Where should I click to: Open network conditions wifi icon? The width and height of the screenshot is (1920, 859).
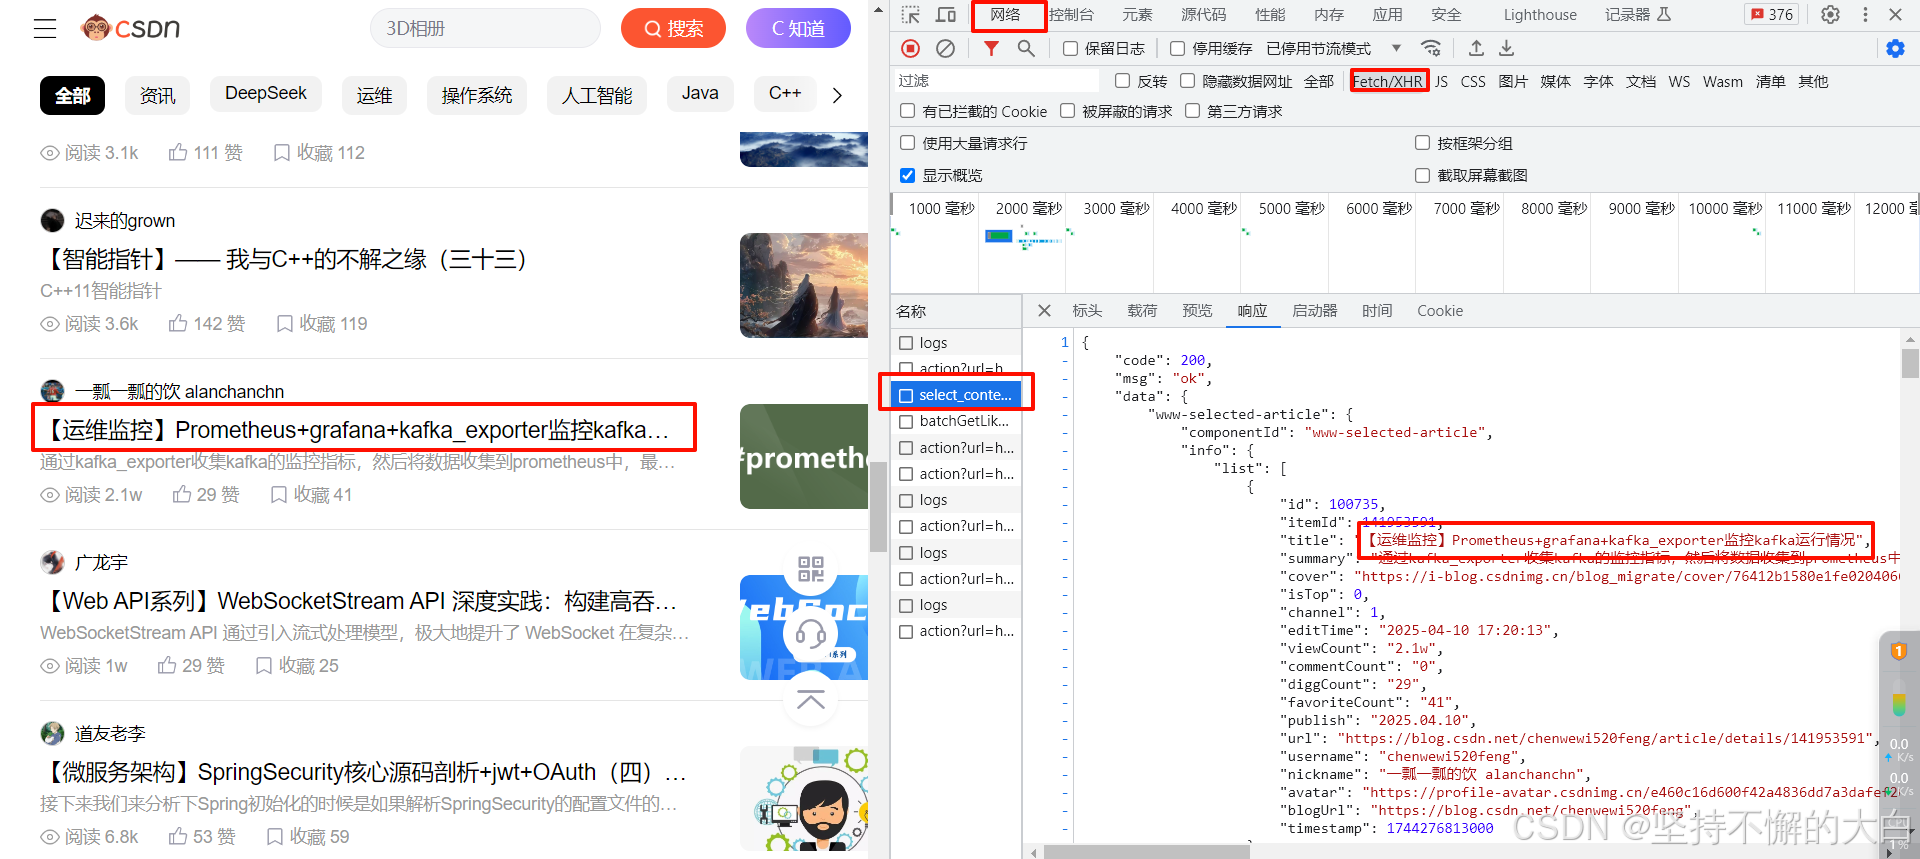click(1431, 48)
